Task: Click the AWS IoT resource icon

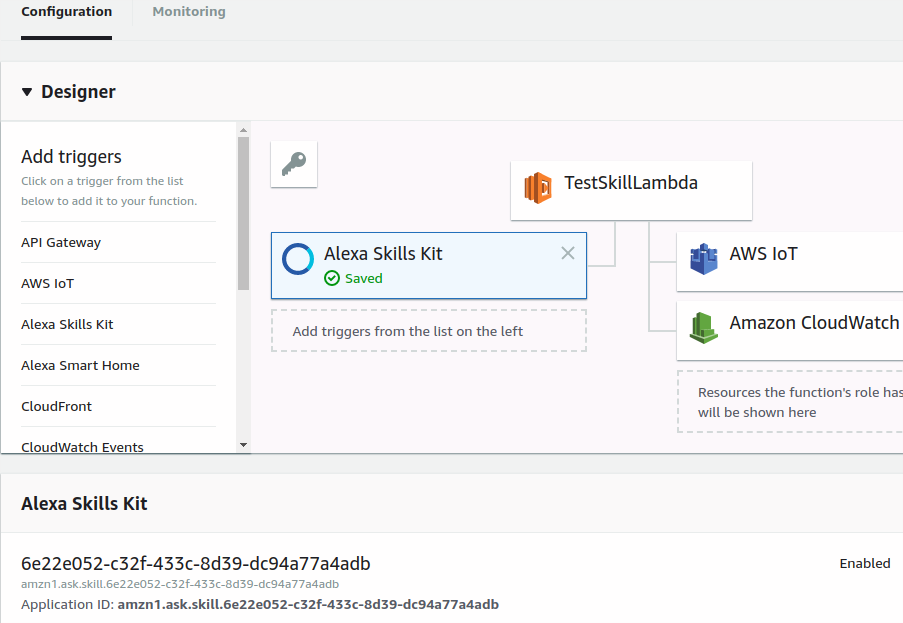Action: 704,258
